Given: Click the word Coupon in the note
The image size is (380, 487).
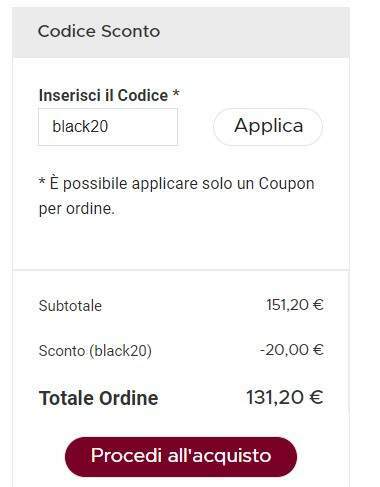Looking at the screenshot, I should point(286,184).
